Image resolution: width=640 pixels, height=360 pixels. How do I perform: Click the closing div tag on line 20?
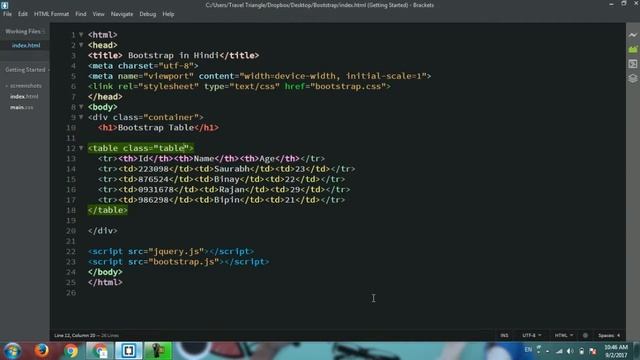pos(102,231)
